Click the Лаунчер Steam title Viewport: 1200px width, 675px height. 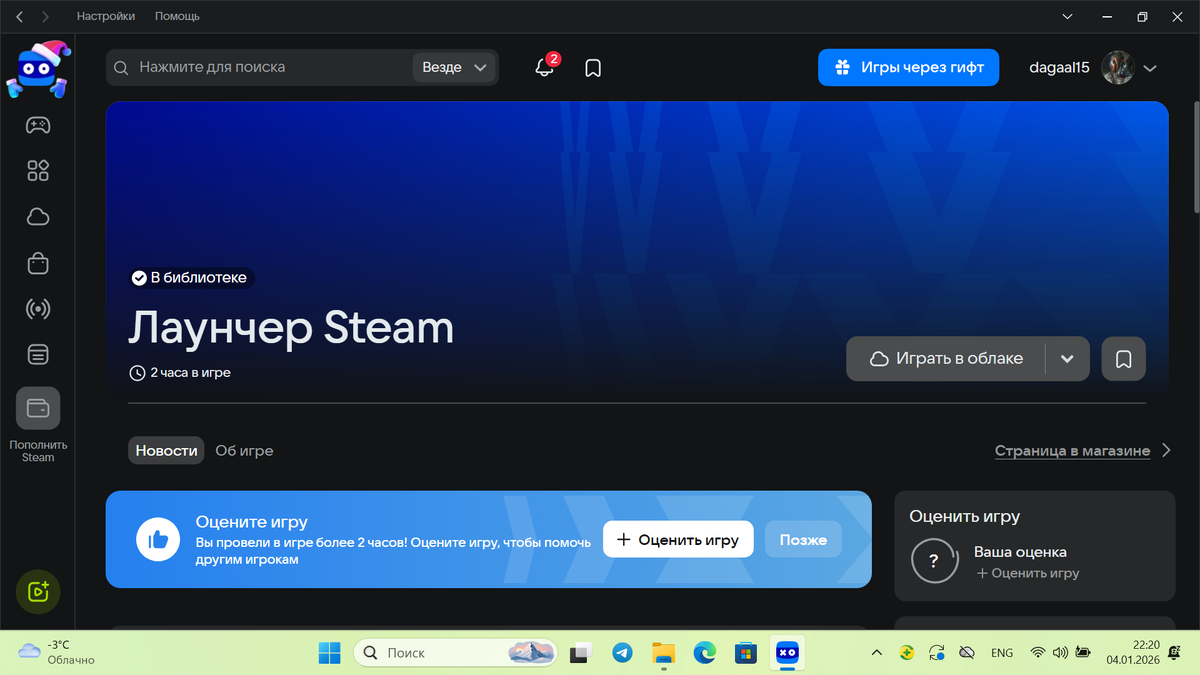pyautogui.click(x=291, y=327)
